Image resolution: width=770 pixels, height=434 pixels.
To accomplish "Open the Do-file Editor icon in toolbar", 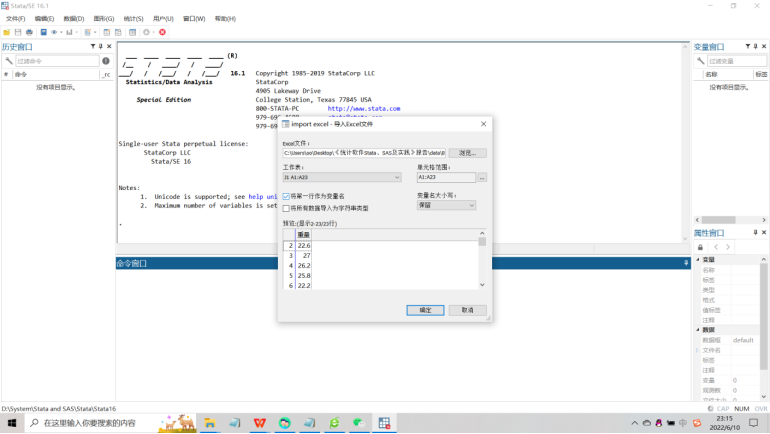I will (x=87, y=32).
